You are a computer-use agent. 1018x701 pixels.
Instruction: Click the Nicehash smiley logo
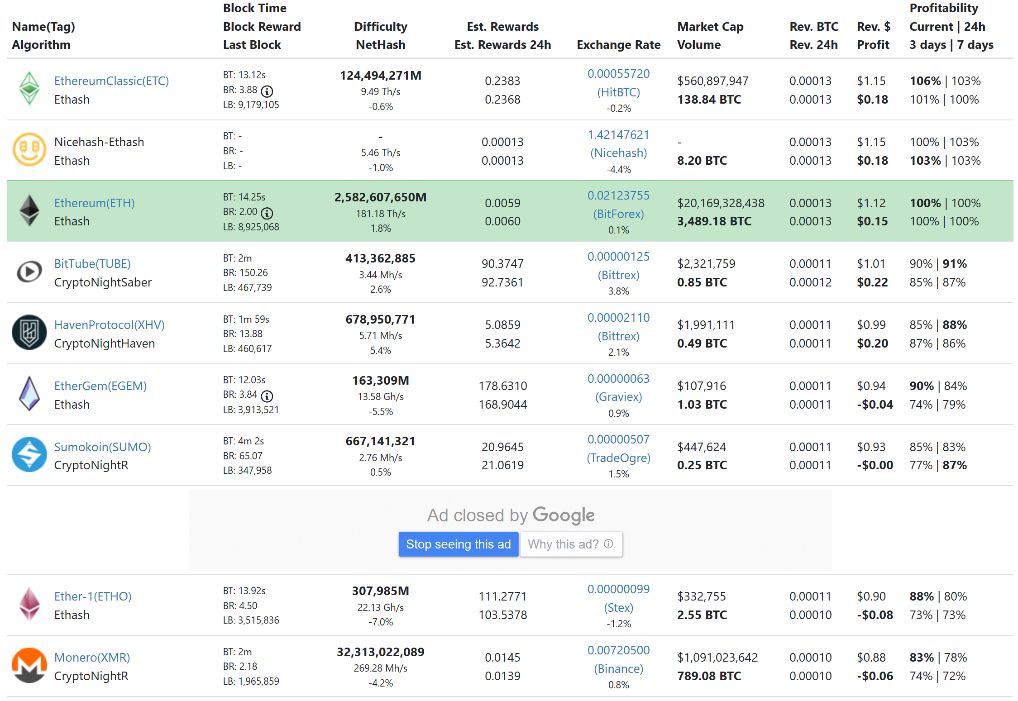(x=29, y=149)
